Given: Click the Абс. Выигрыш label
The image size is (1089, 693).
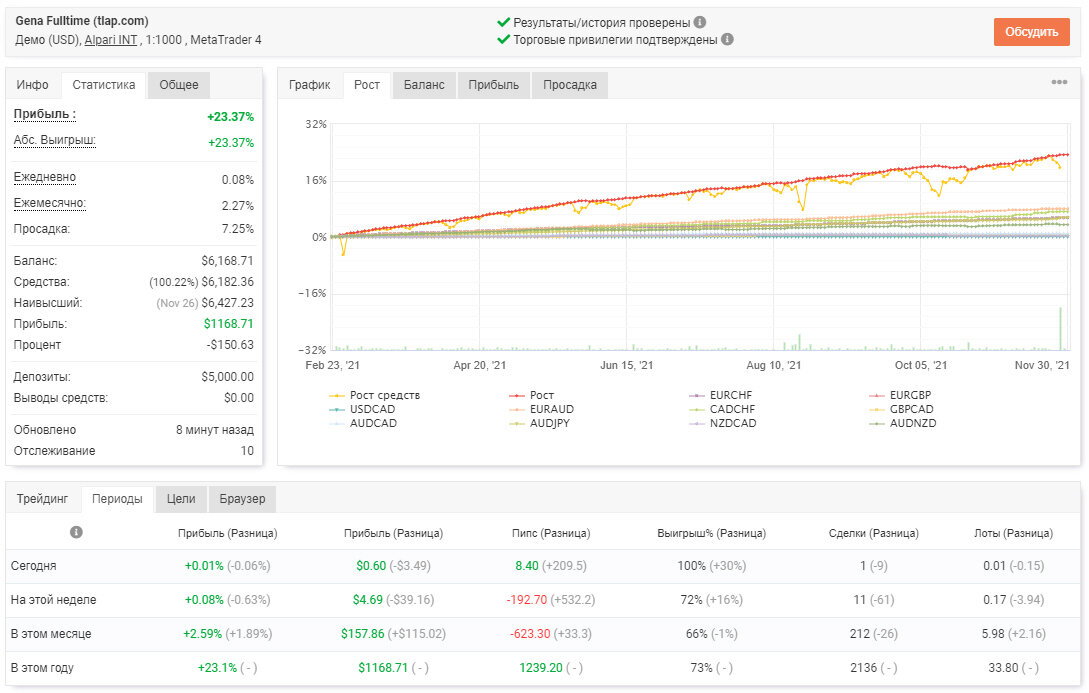Looking at the screenshot, I should (54, 140).
